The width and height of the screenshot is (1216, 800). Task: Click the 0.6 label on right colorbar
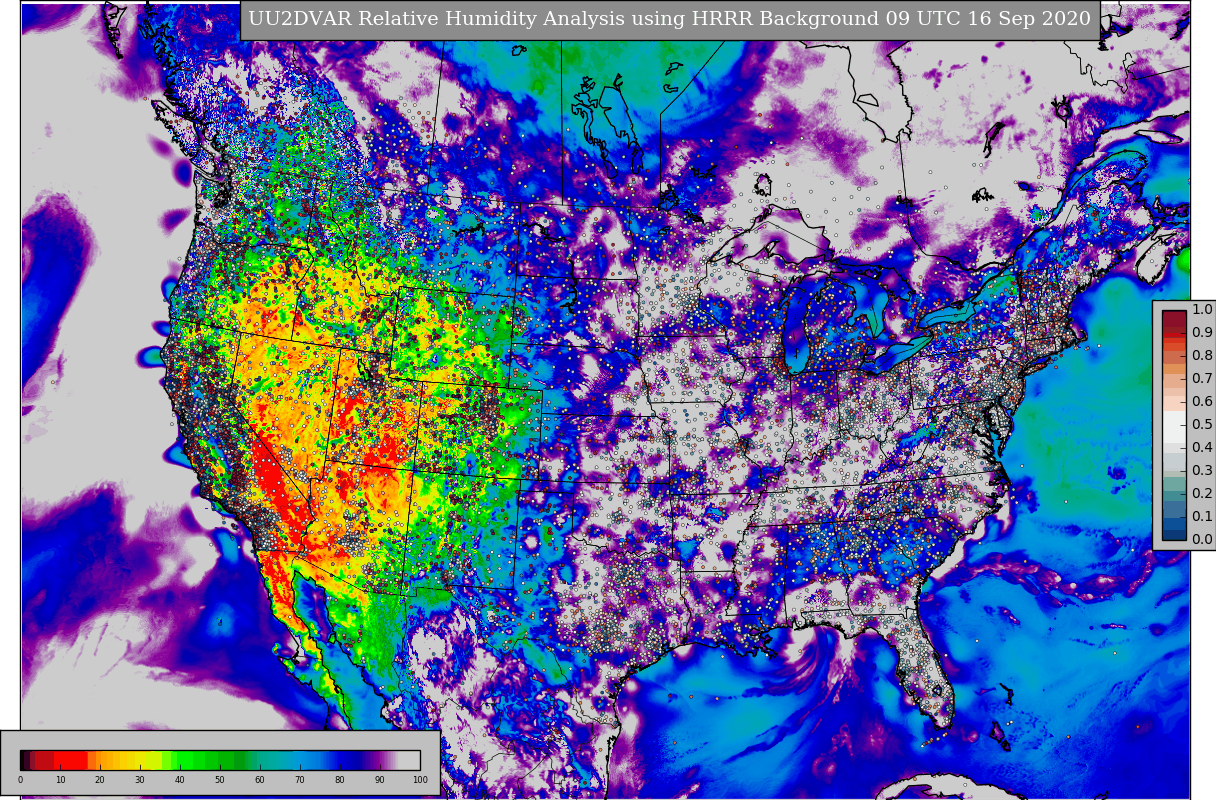click(1202, 401)
